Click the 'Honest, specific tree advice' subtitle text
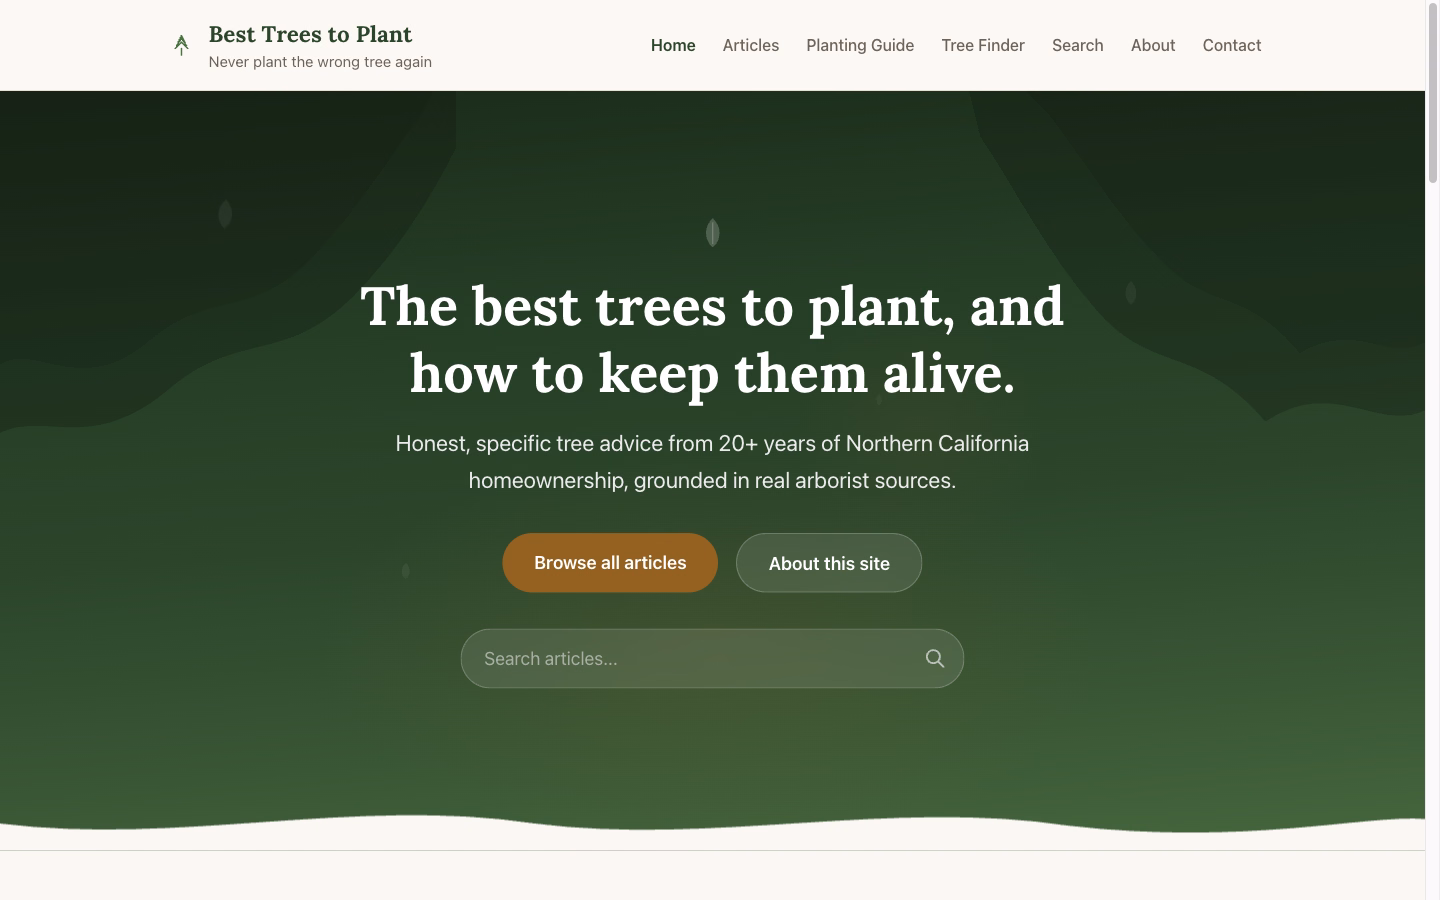The width and height of the screenshot is (1440, 900). (x=712, y=462)
